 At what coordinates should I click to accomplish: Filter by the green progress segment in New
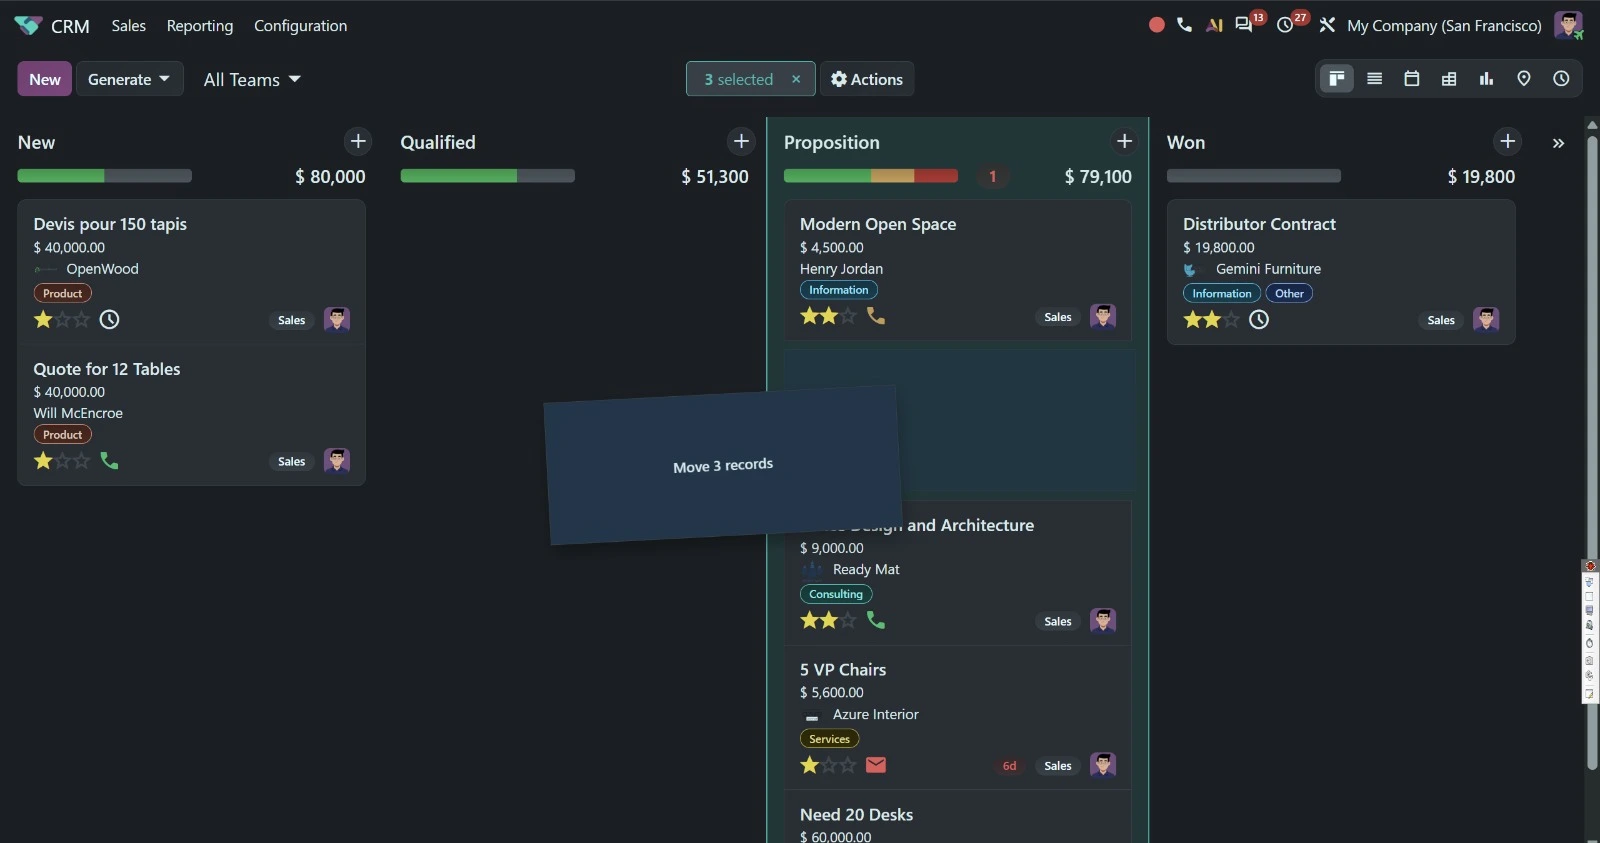[61, 176]
